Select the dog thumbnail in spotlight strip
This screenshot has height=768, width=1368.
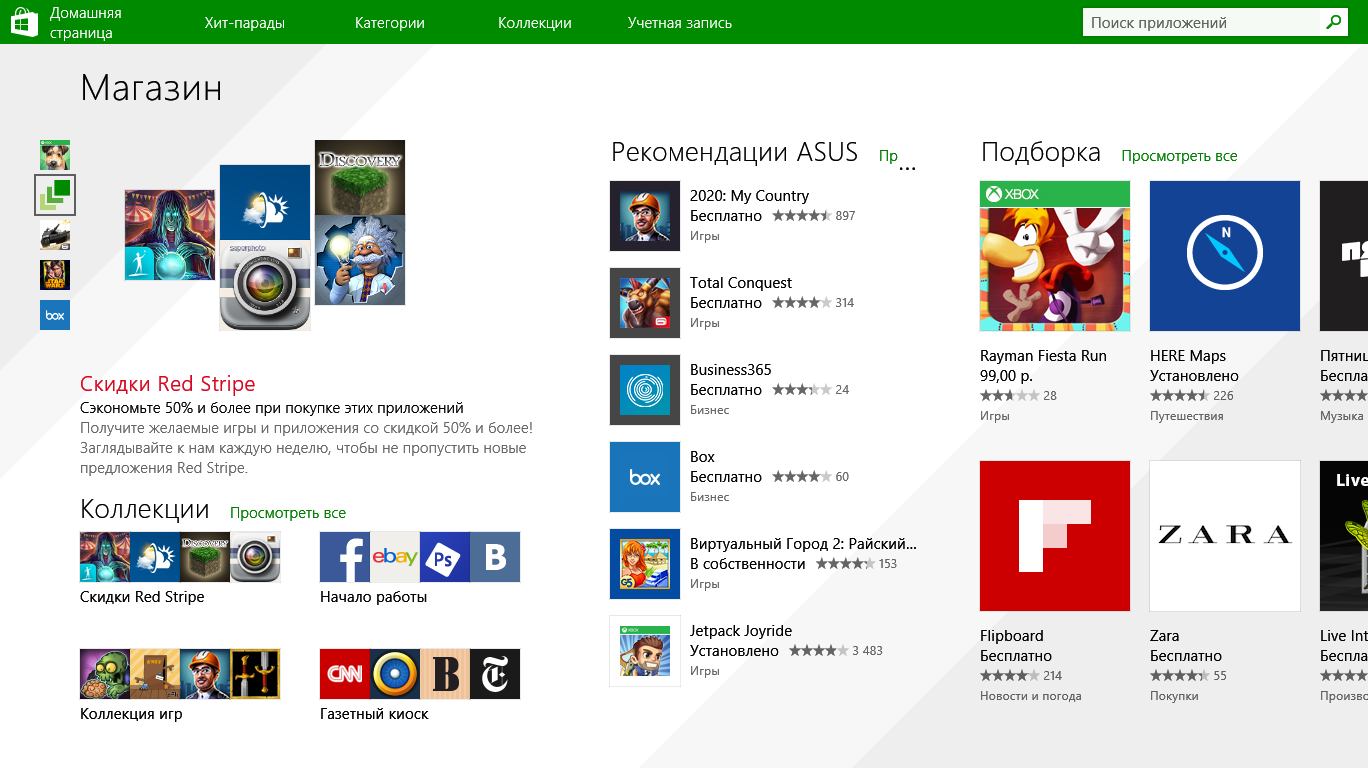pyautogui.click(x=55, y=155)
